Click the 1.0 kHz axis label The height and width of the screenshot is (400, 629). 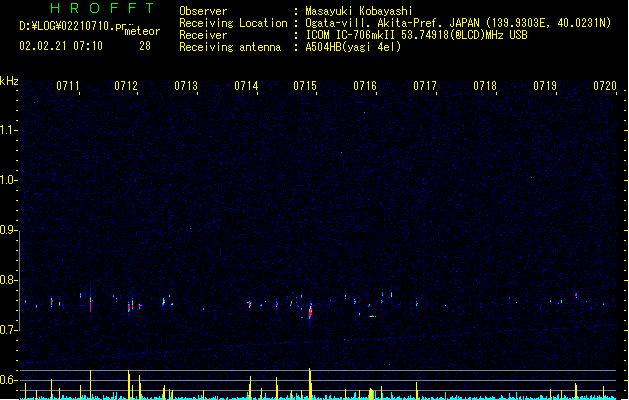(x=8, y=180)
